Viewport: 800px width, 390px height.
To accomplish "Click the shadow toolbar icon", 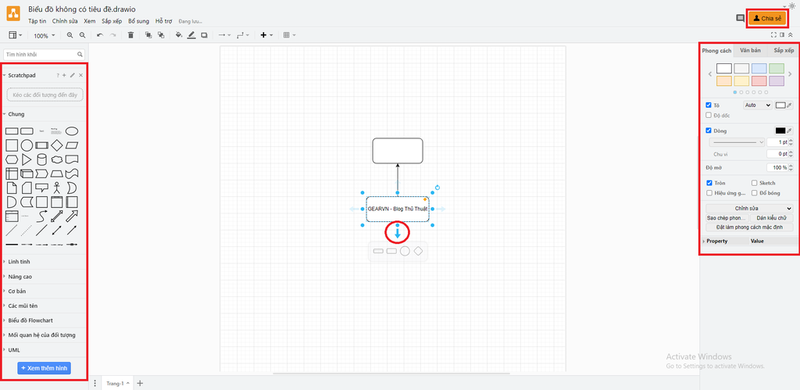I will click(x=204, y=35).
